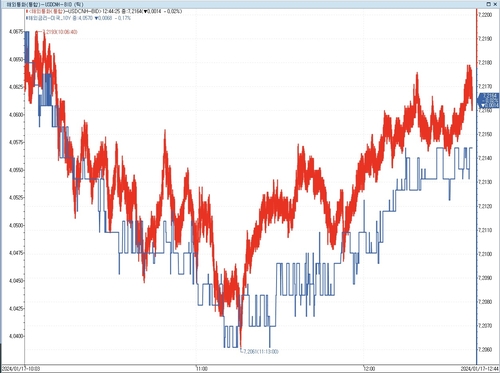Screen dimensions: 500x373
Task: Click right axis value 7.2060
Action: tap(485, 350)
